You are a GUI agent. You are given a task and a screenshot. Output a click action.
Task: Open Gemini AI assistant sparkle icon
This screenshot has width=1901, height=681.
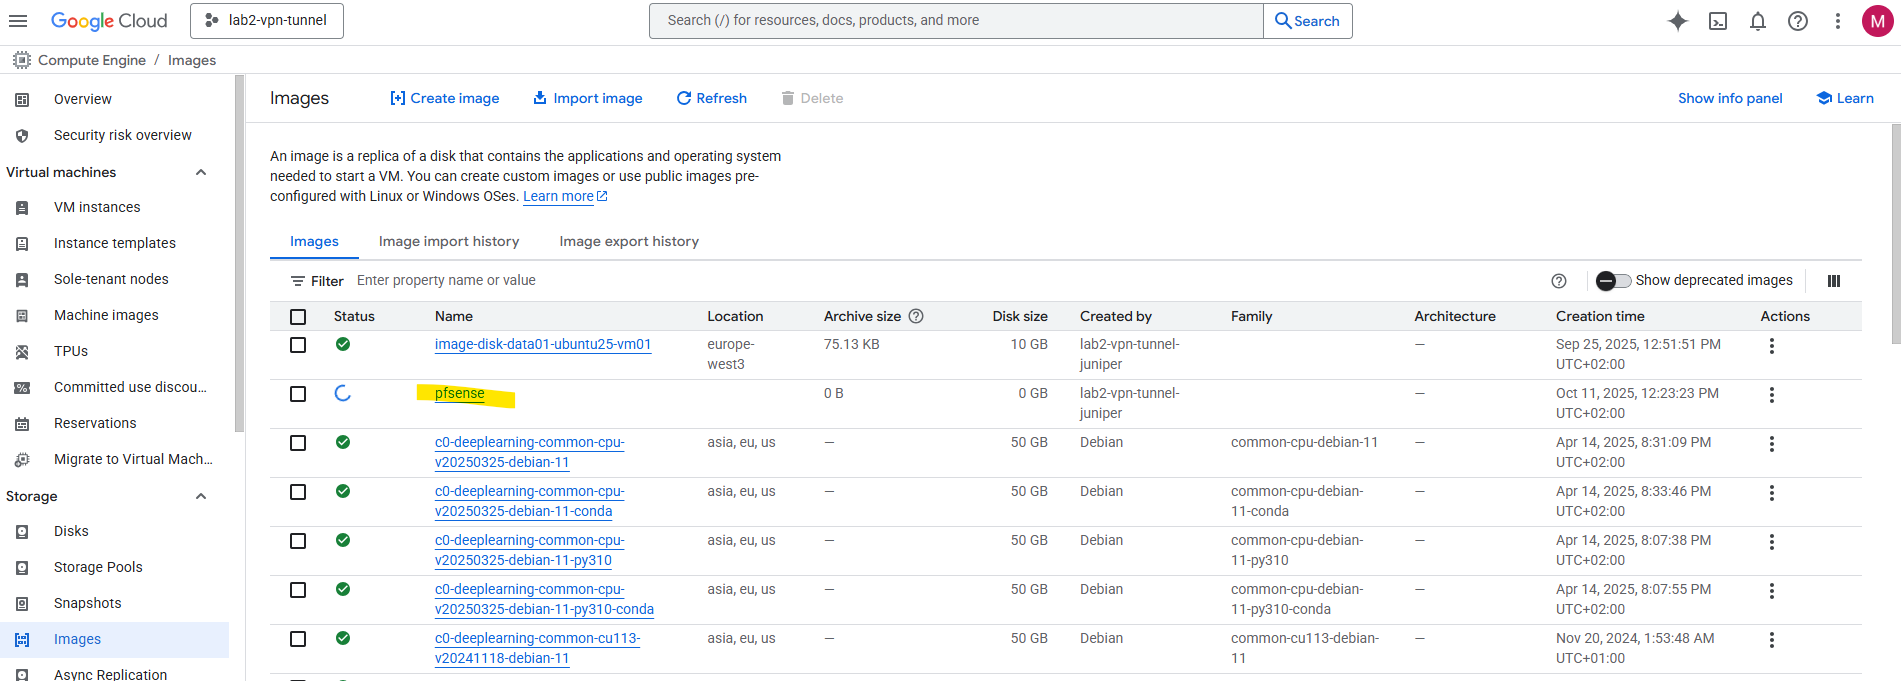click(x=1677, y=21)
